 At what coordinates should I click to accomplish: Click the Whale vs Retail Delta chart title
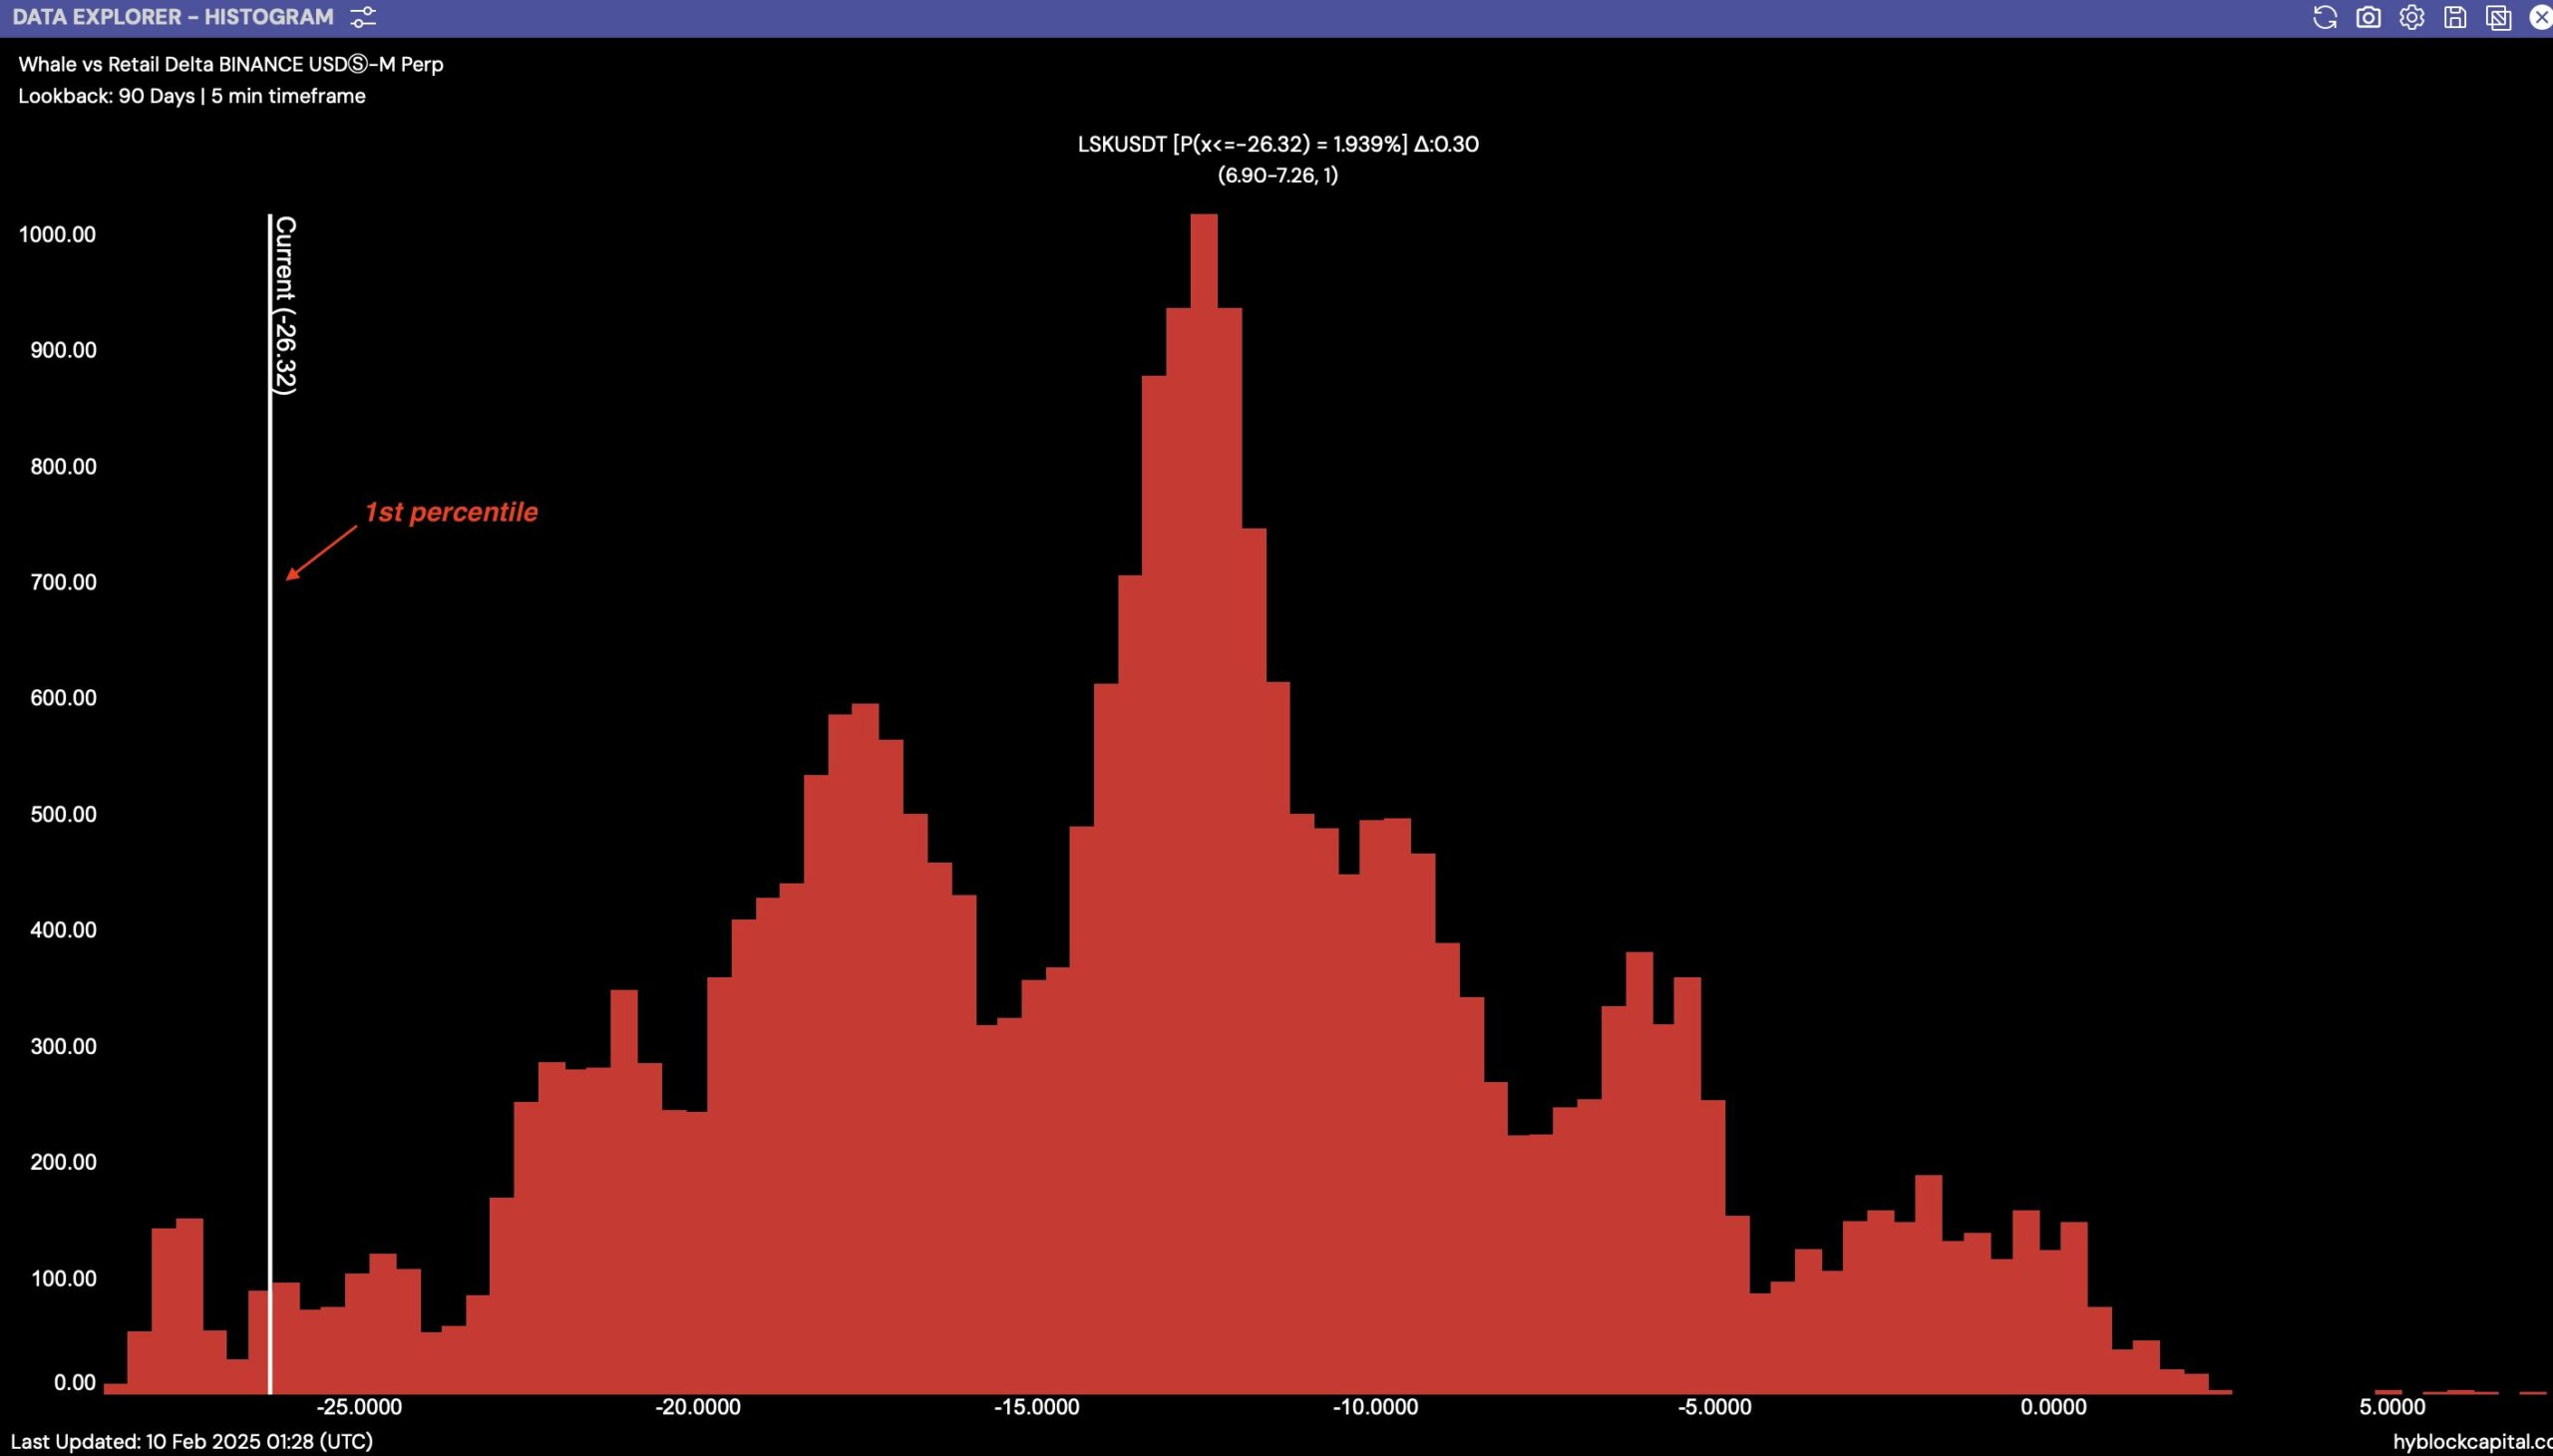point(231,64)
